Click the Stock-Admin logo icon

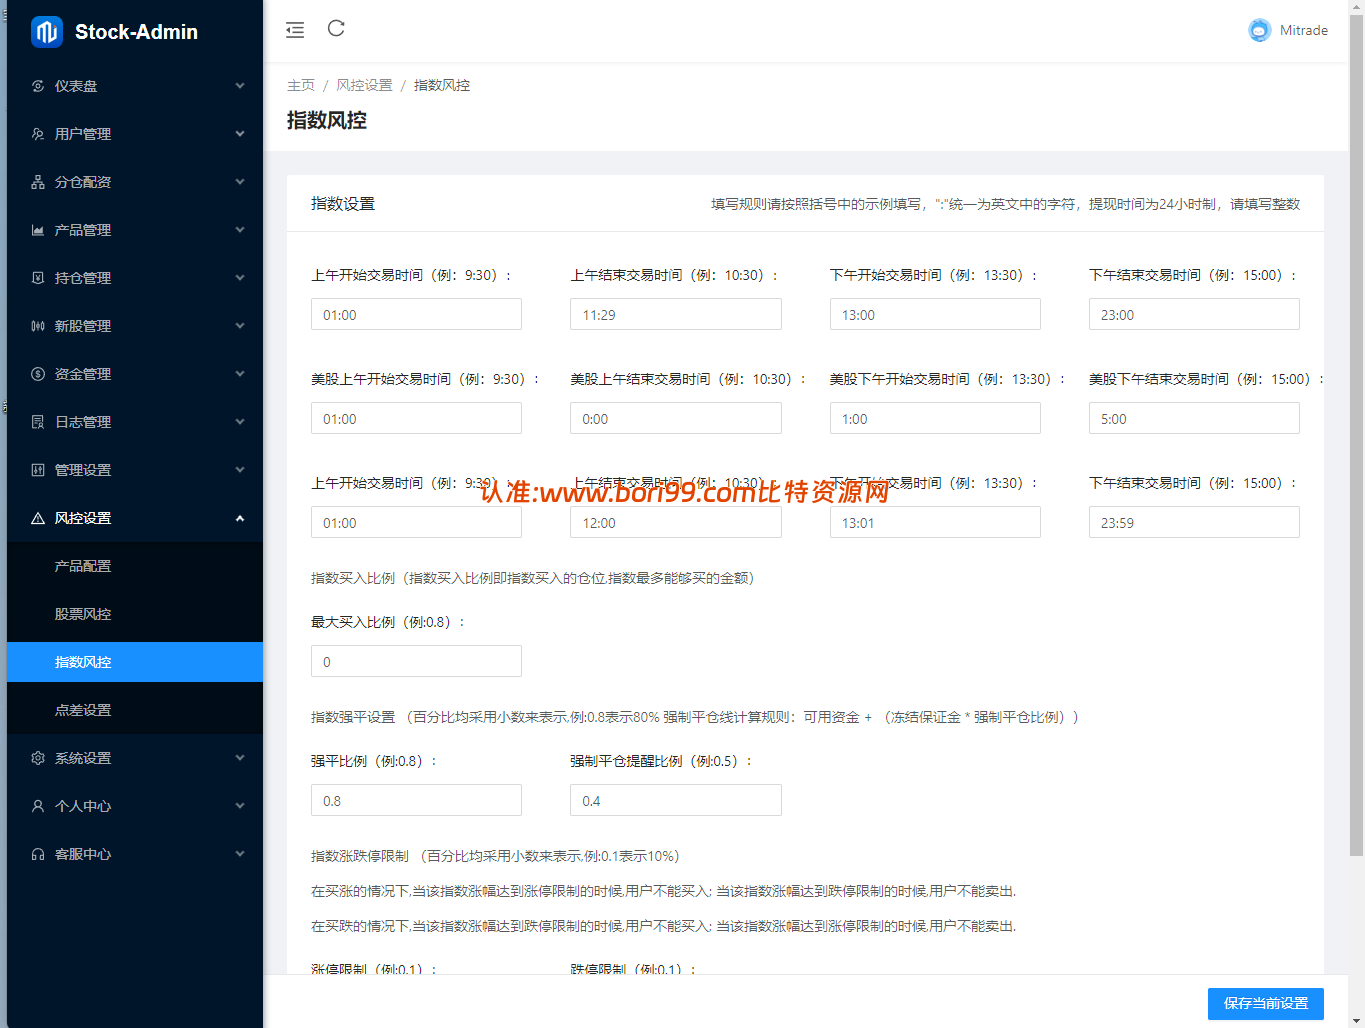[x=47, y=32]
